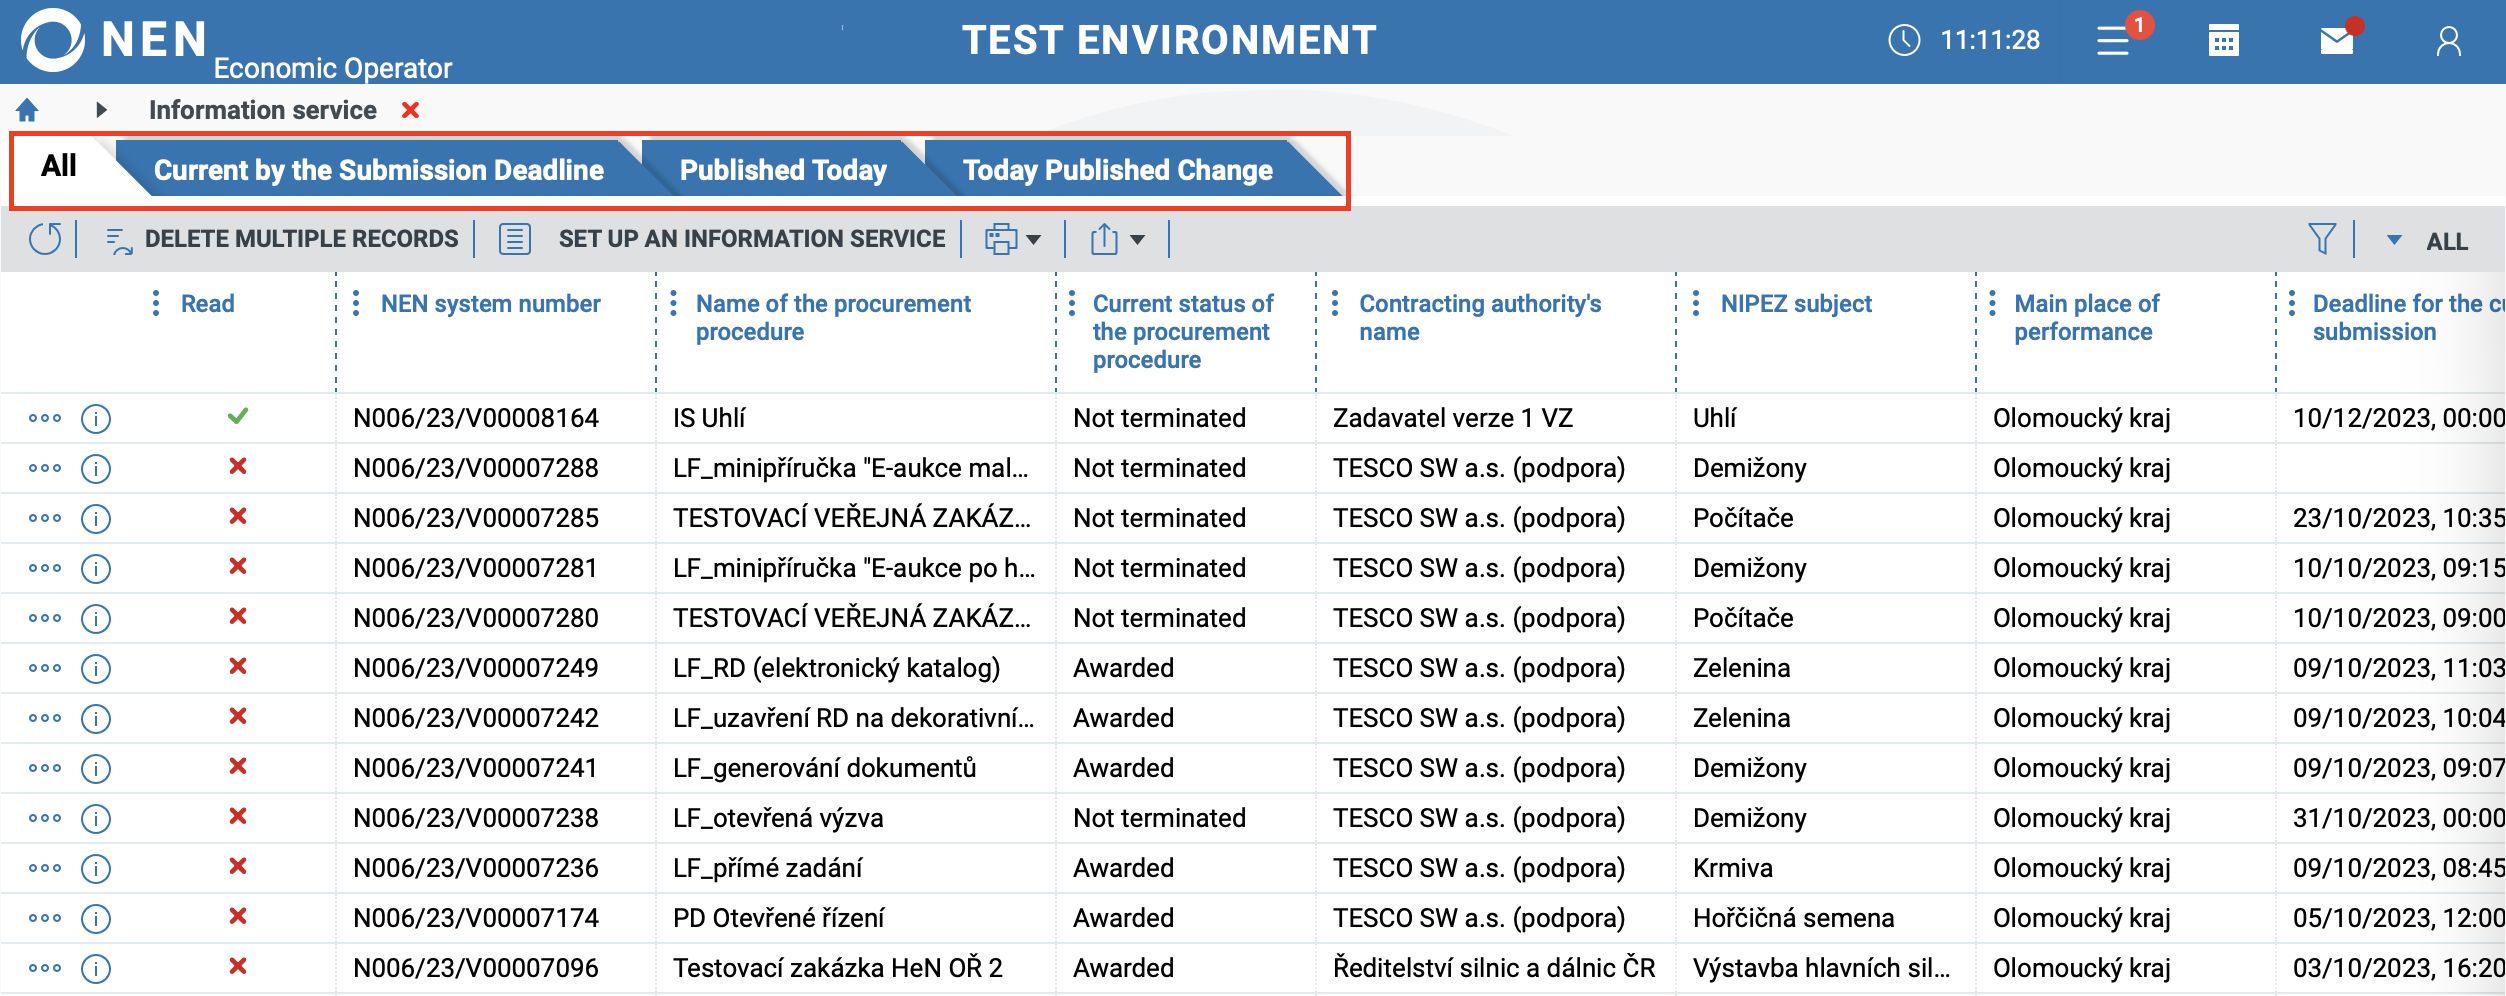Click Delete Multiple Records button
The height and width of the screenshot is (996, 2506).
tap(282, 239)
